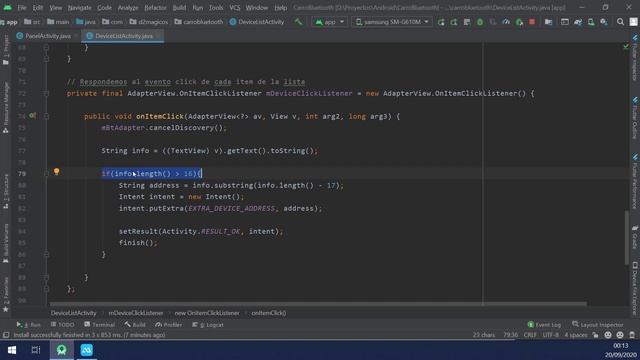Open the Tools menu
640x360 pixels.
[x=216, y=7]
